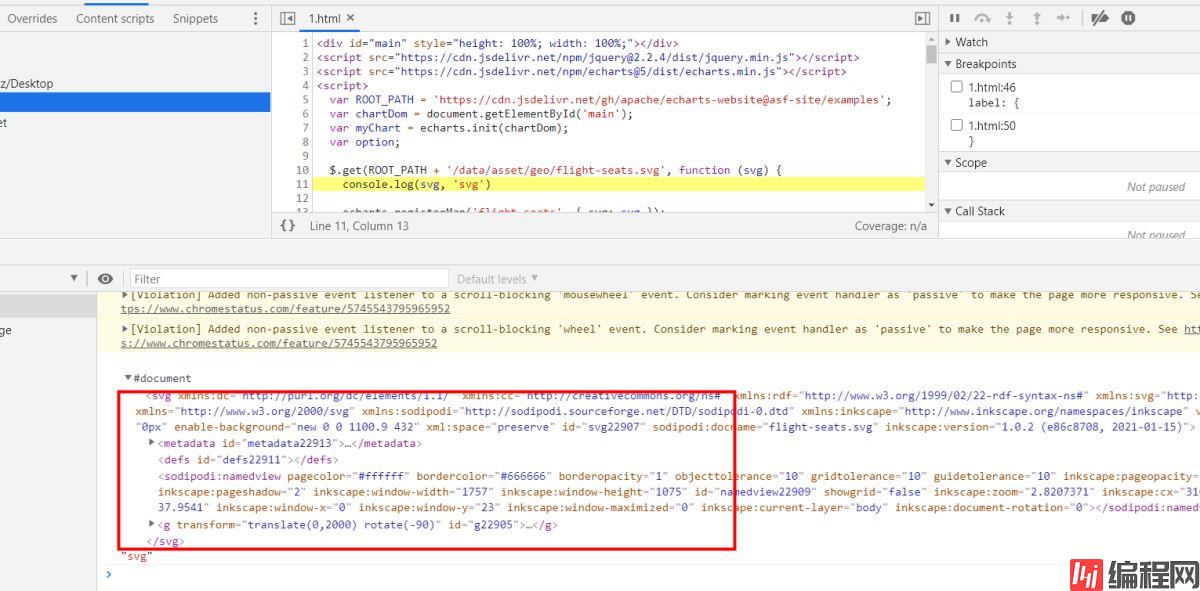This screenshot has height=591, width=1200.
Task: Click the deactivate breakpoints icon
Action: click(1100, 18)
